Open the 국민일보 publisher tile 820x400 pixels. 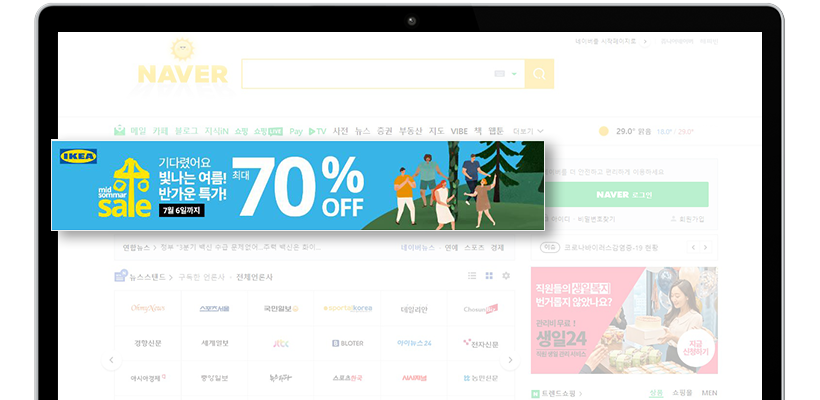point(281,308)
